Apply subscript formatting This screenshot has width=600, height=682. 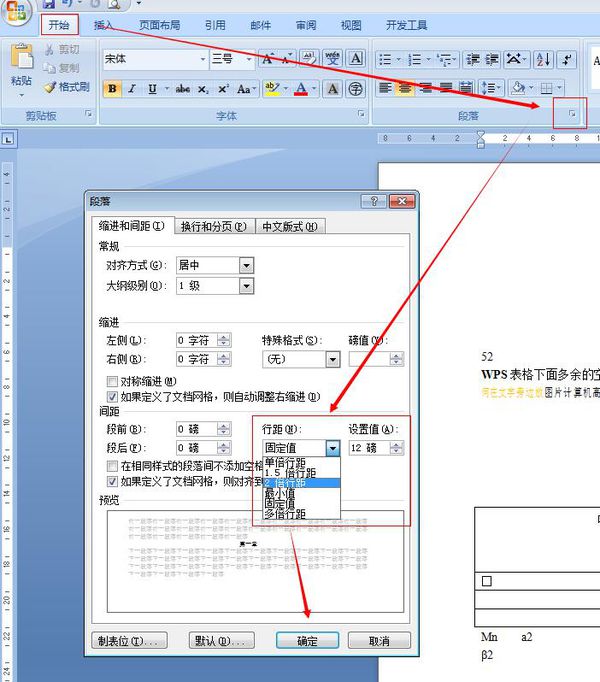click(203, 89)
